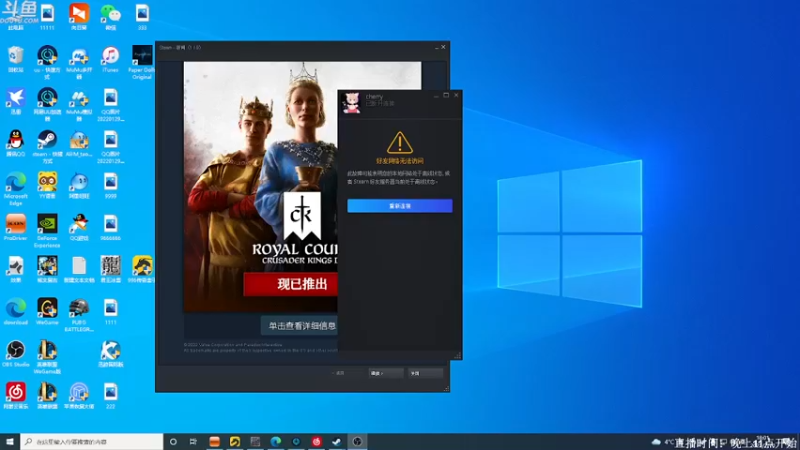Image resolution: width=800 pixels, height=450 pixels.
Task: Click the red NetEase Music taskbar icon
Action: click(316, 441)
